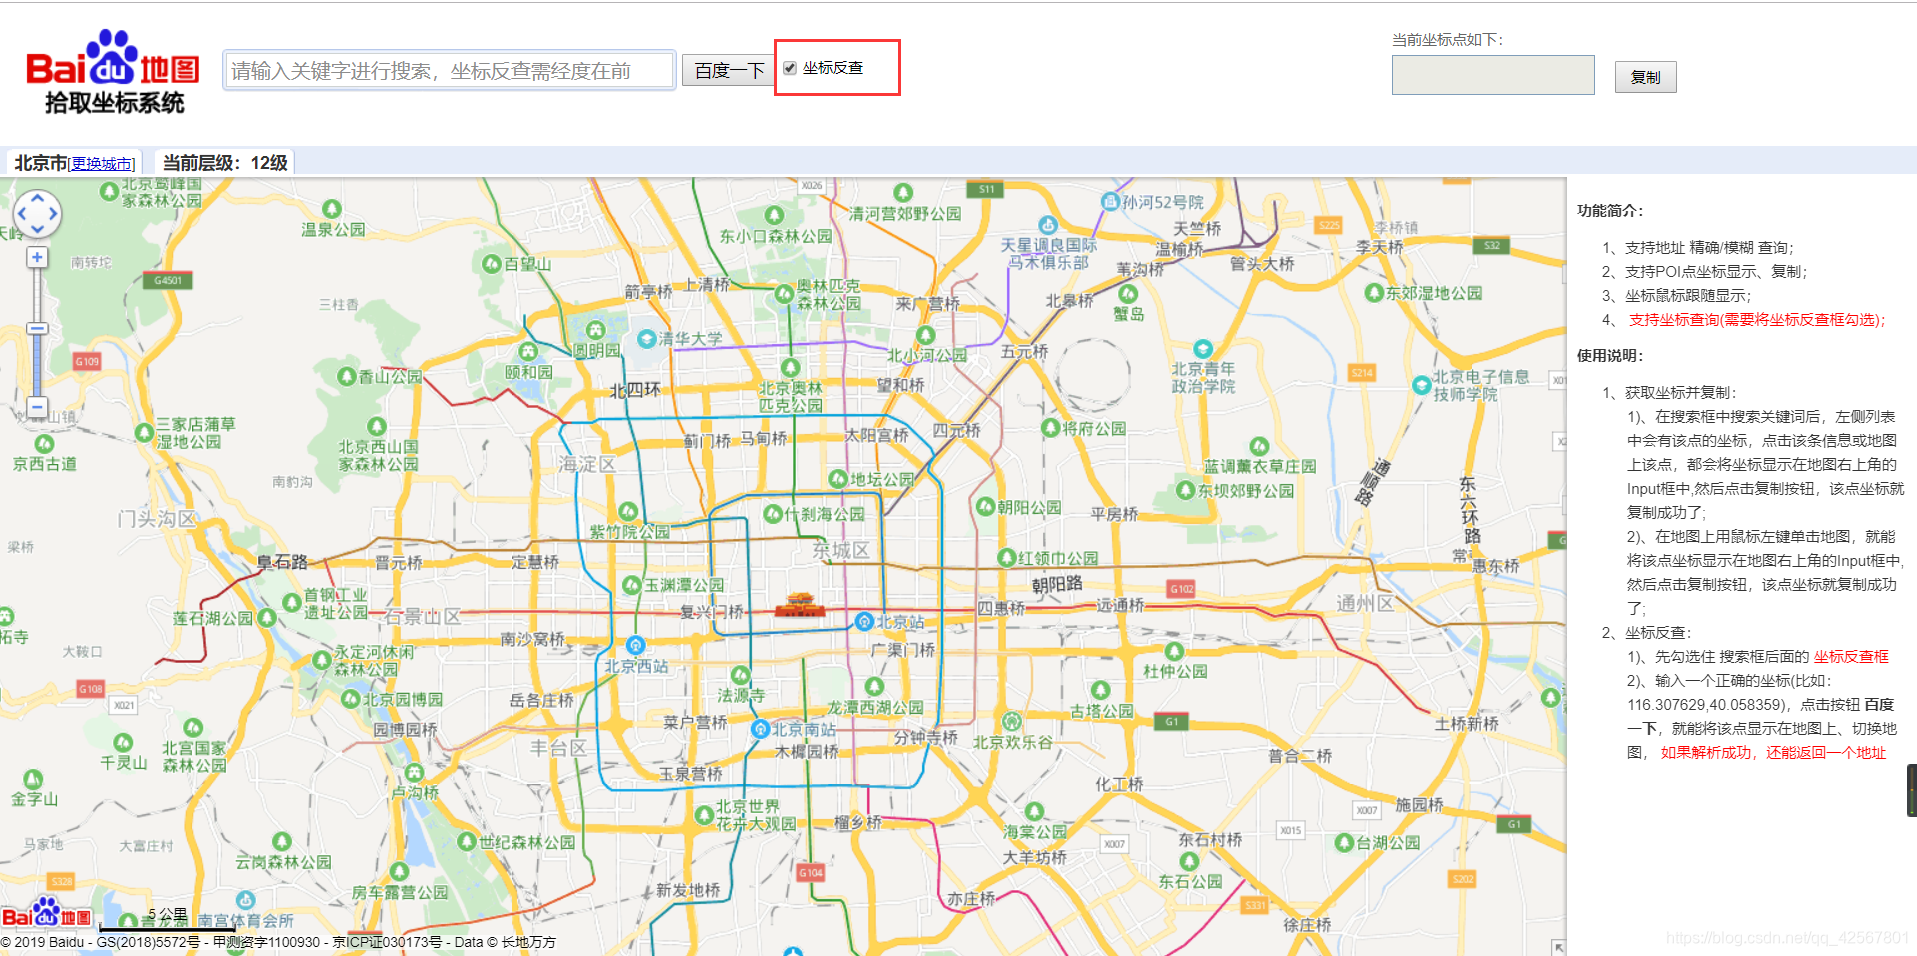Click the 海淀区 district label on map

pyautogui.click(x=587, y=465)
